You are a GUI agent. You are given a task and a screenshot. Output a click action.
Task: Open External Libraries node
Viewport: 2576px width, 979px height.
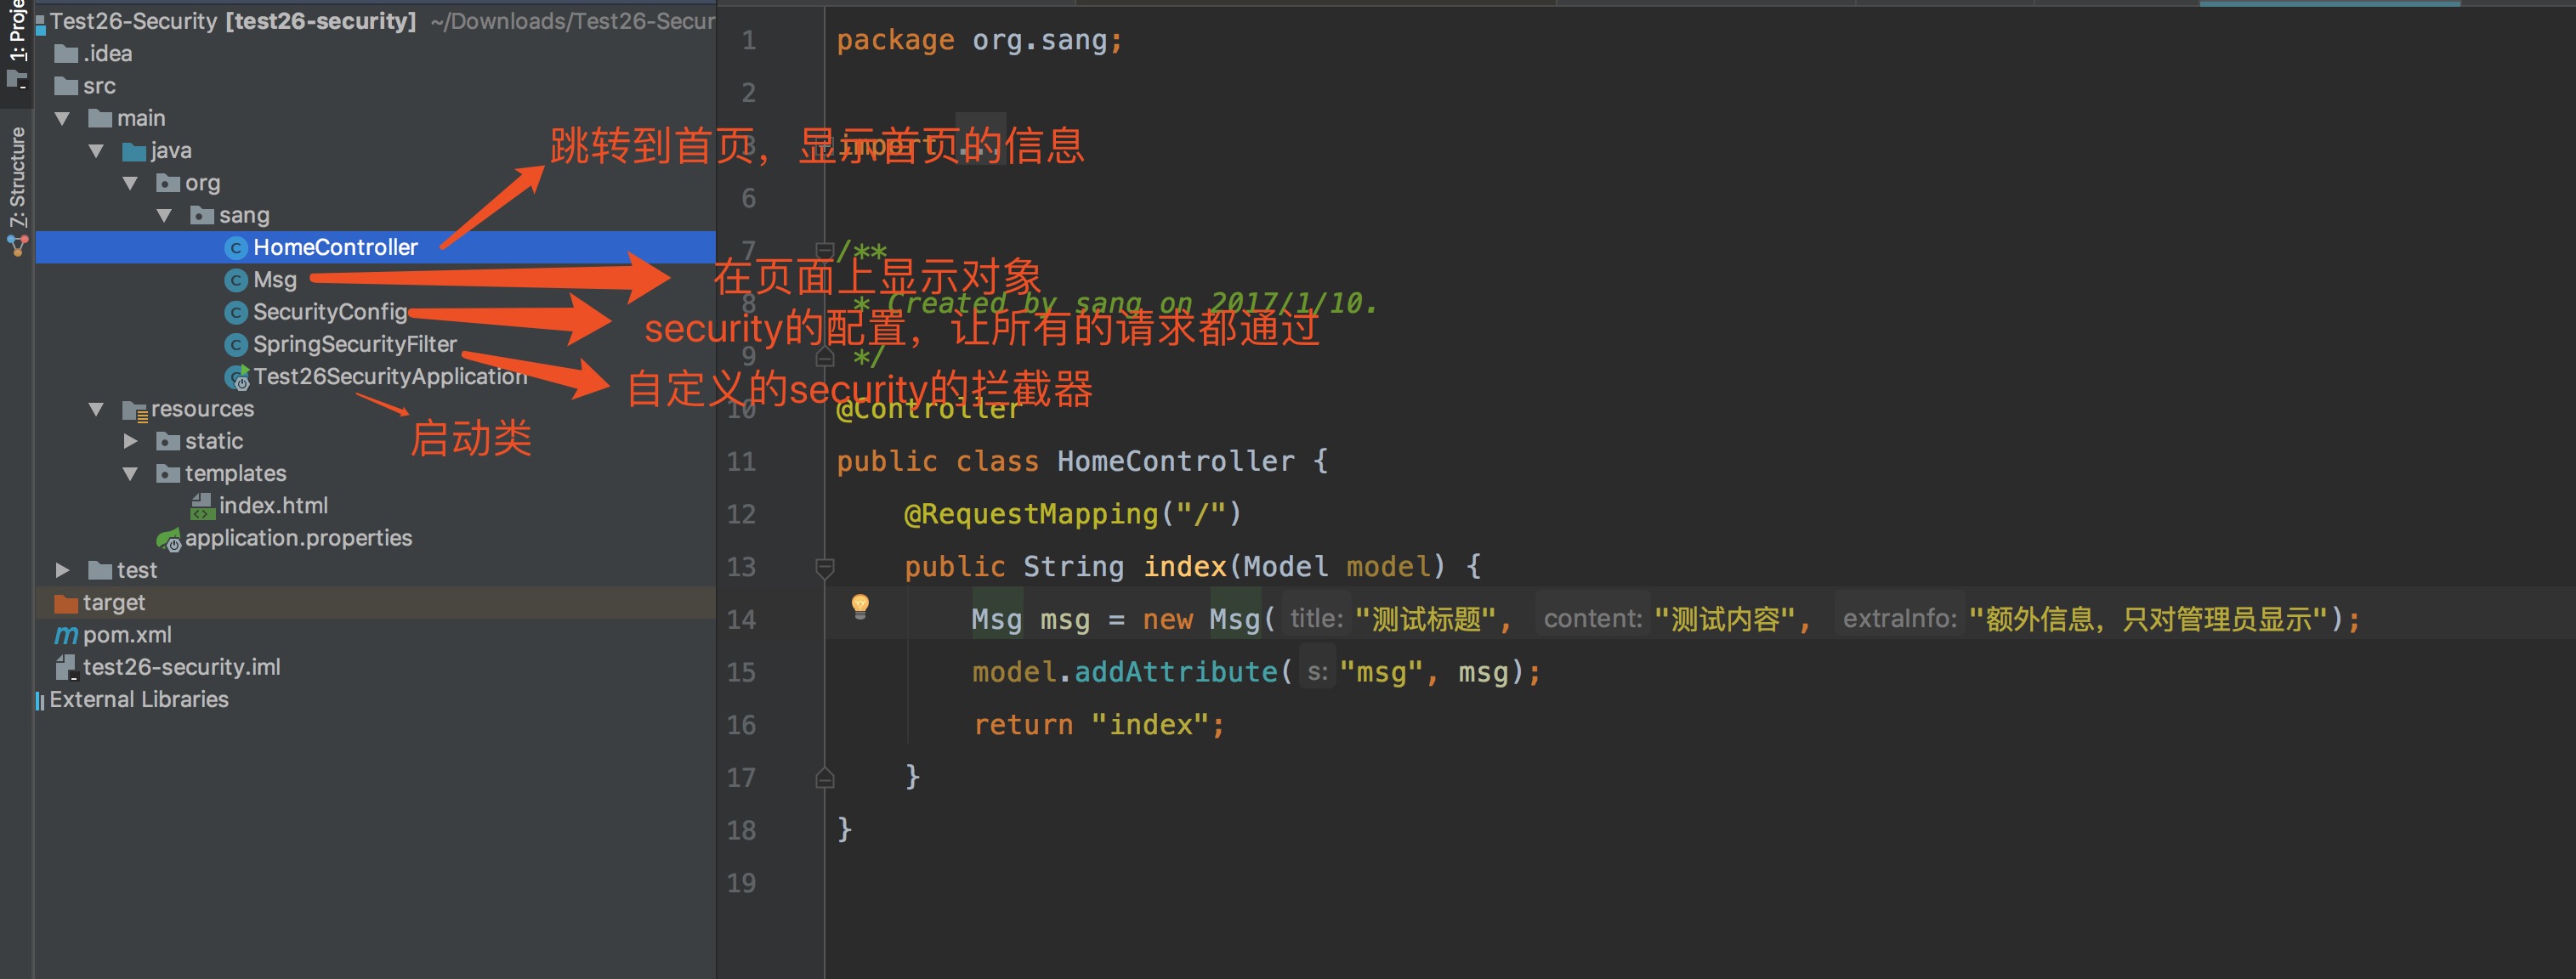coord(139,700)
